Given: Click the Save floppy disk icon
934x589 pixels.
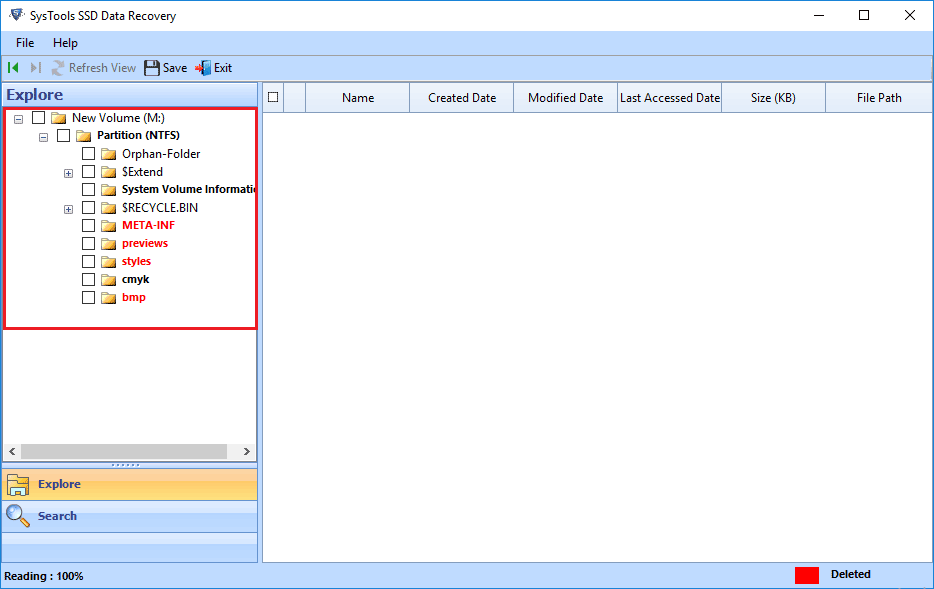Looking at the screenshot, I should point(152,68).
